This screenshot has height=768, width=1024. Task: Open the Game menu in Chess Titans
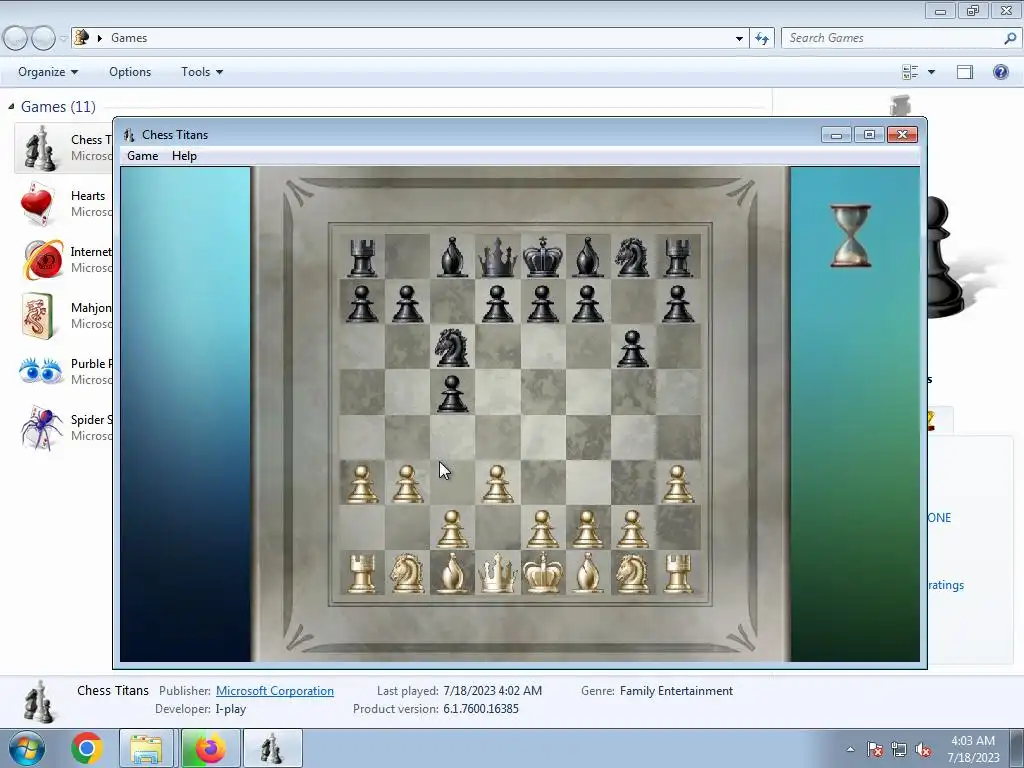point(142,156)
